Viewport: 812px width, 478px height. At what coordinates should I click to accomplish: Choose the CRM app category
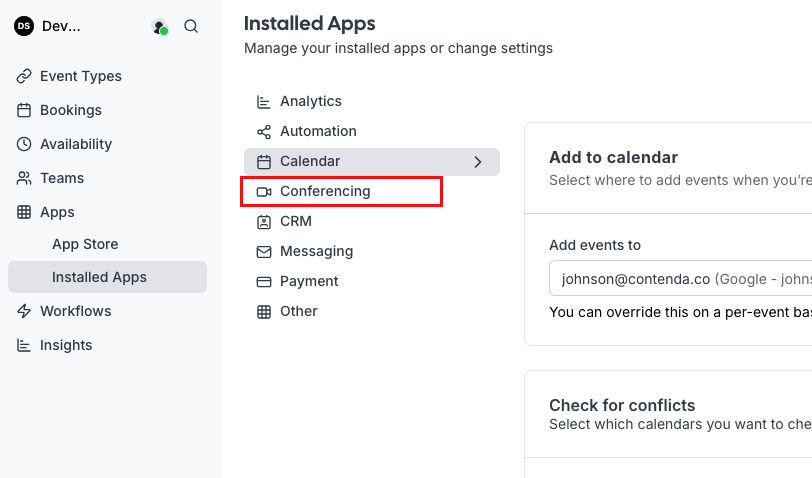[295, 221]
